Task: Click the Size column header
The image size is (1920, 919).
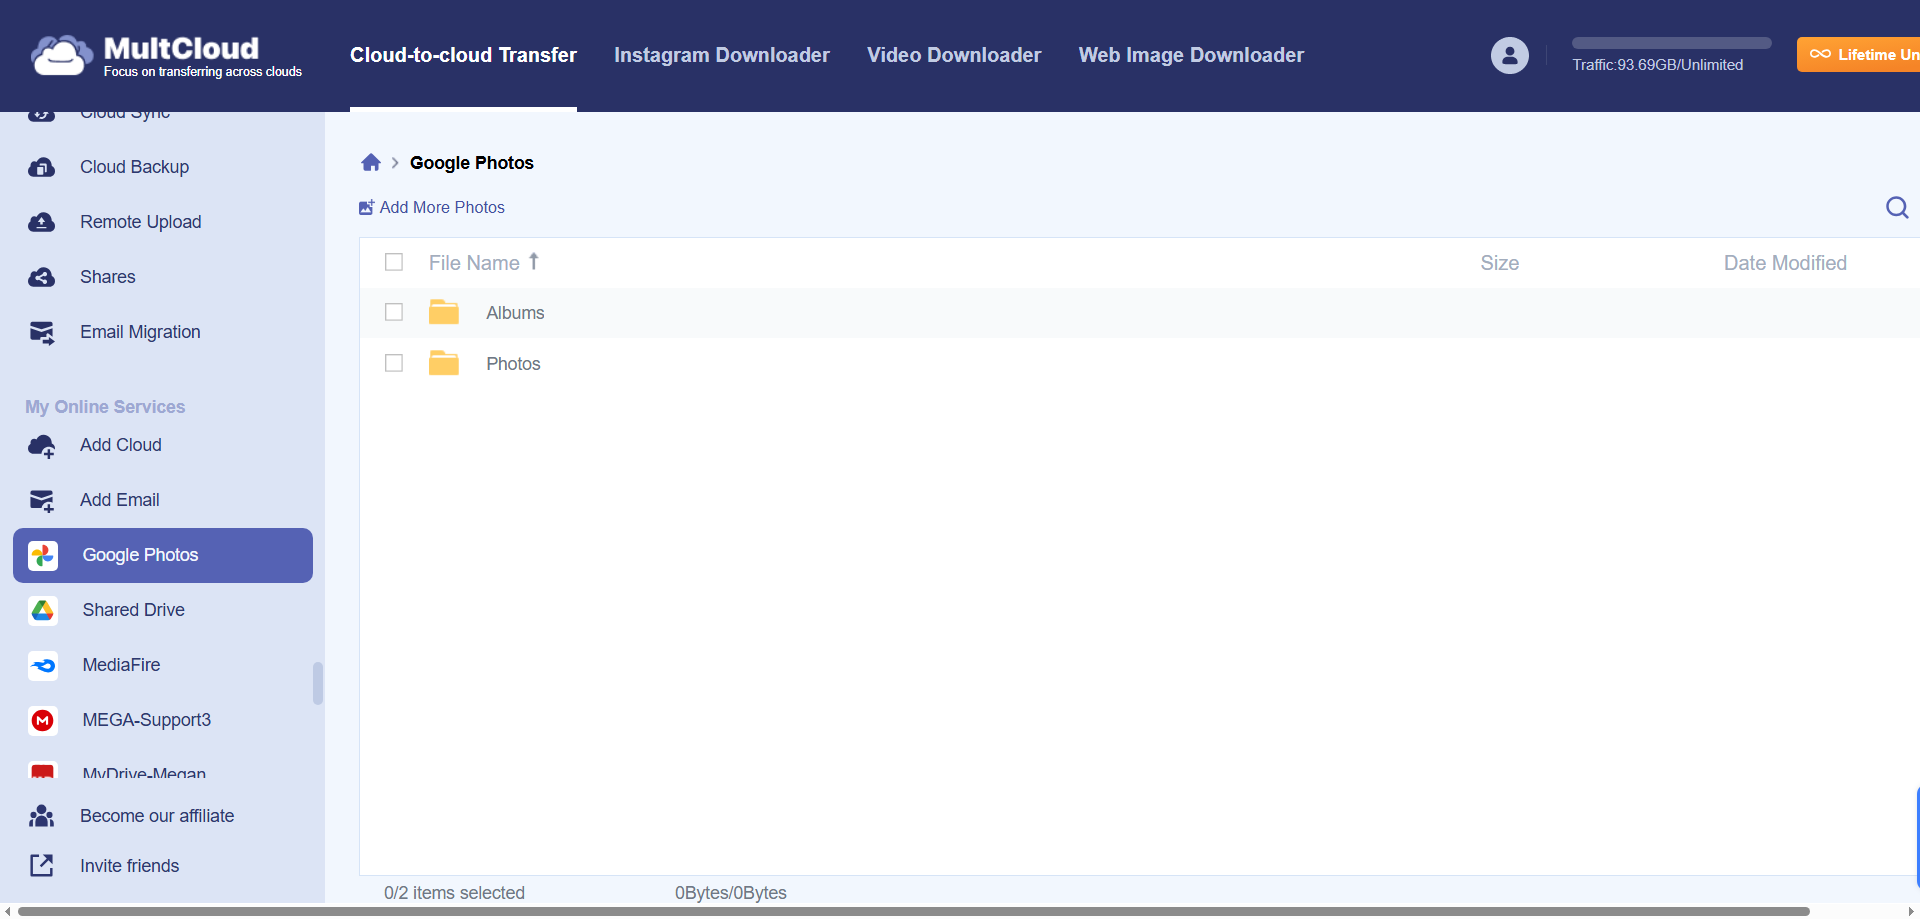Action: [x=1500, y=263]
